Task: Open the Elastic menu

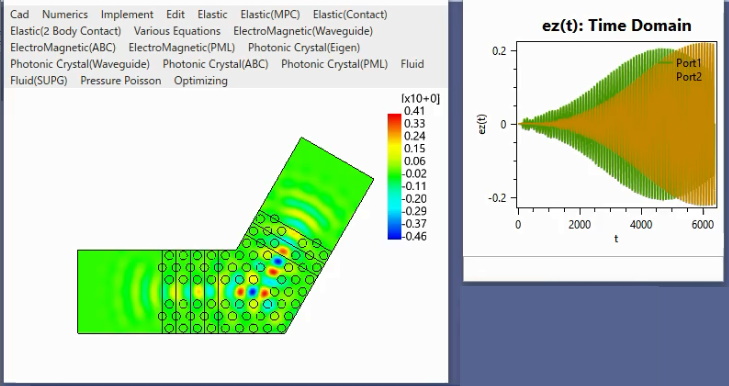Action: point(212,14)
